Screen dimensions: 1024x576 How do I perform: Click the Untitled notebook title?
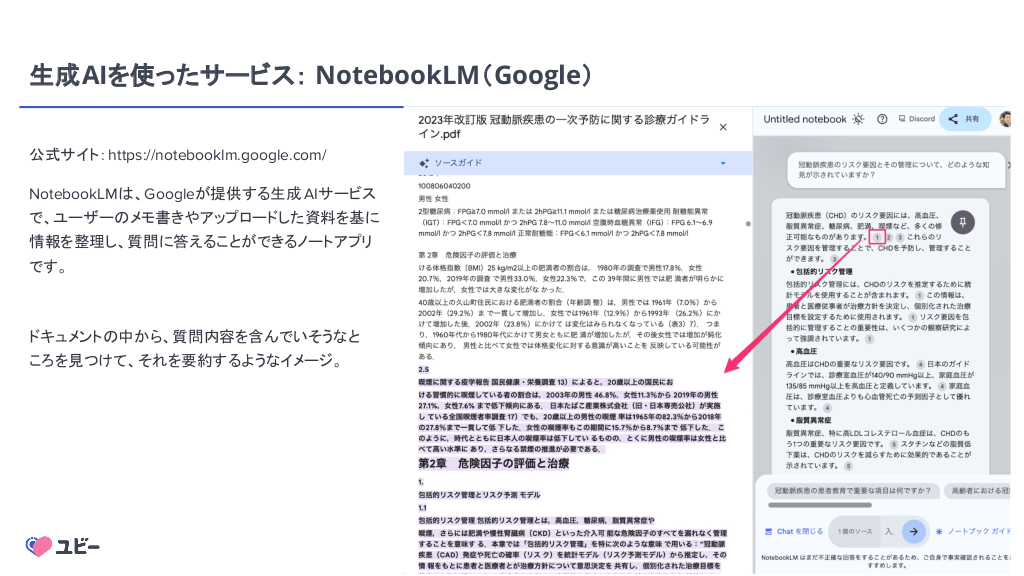(x=804, y=119)
